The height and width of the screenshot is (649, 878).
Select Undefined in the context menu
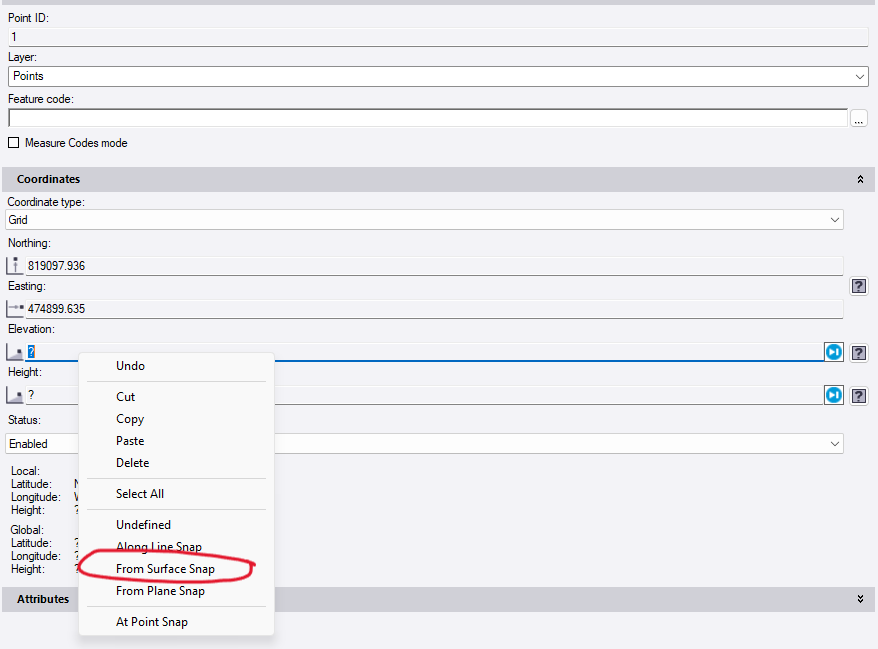tap(143, 525)
